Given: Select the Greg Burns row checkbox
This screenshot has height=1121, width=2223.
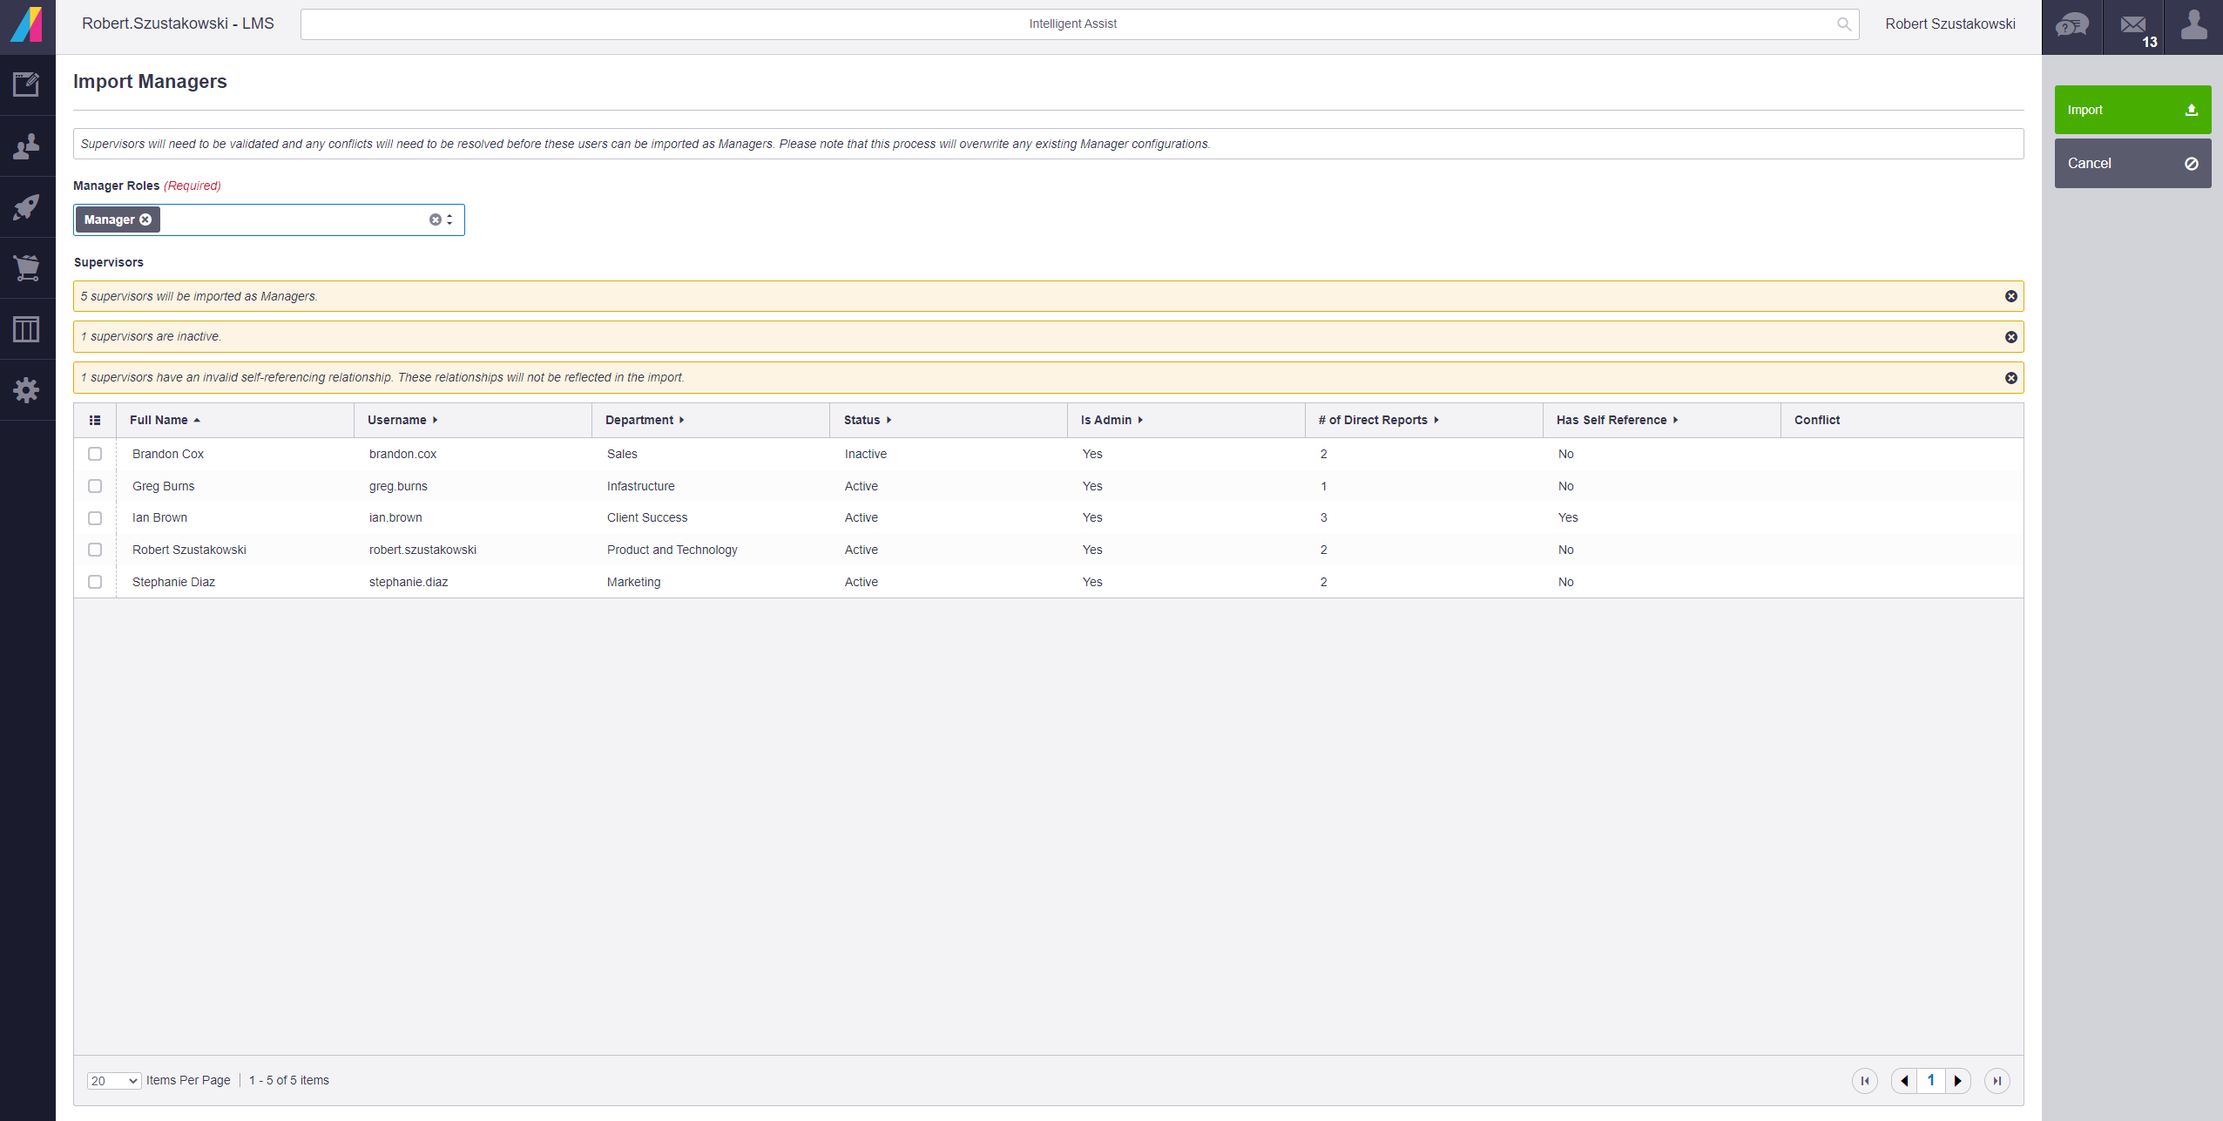Looking at the screenshot, I should click(x=95, y=486).
